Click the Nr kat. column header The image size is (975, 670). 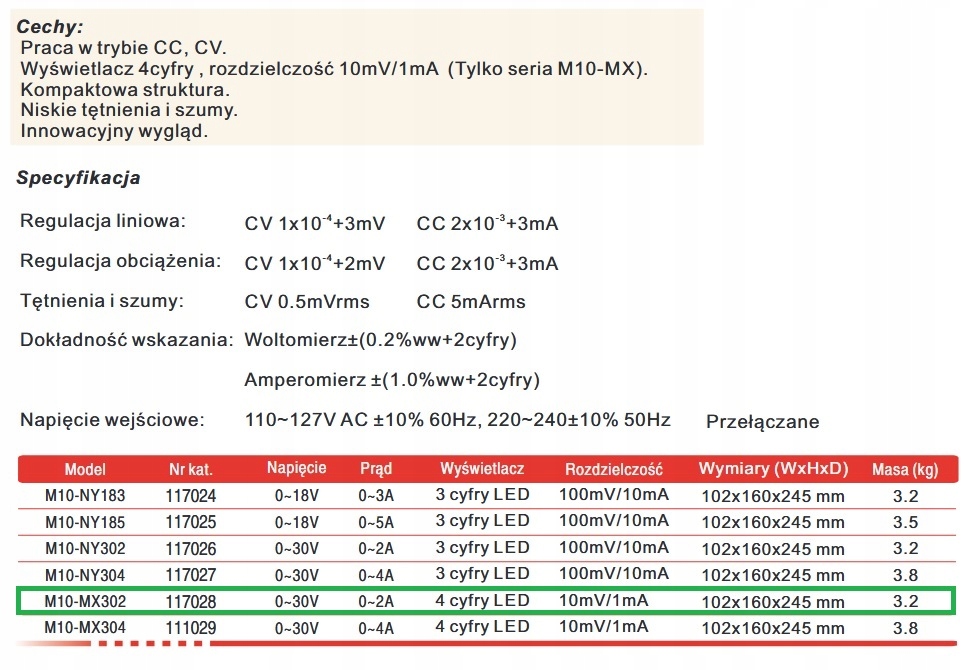click(x=190, y=469)
